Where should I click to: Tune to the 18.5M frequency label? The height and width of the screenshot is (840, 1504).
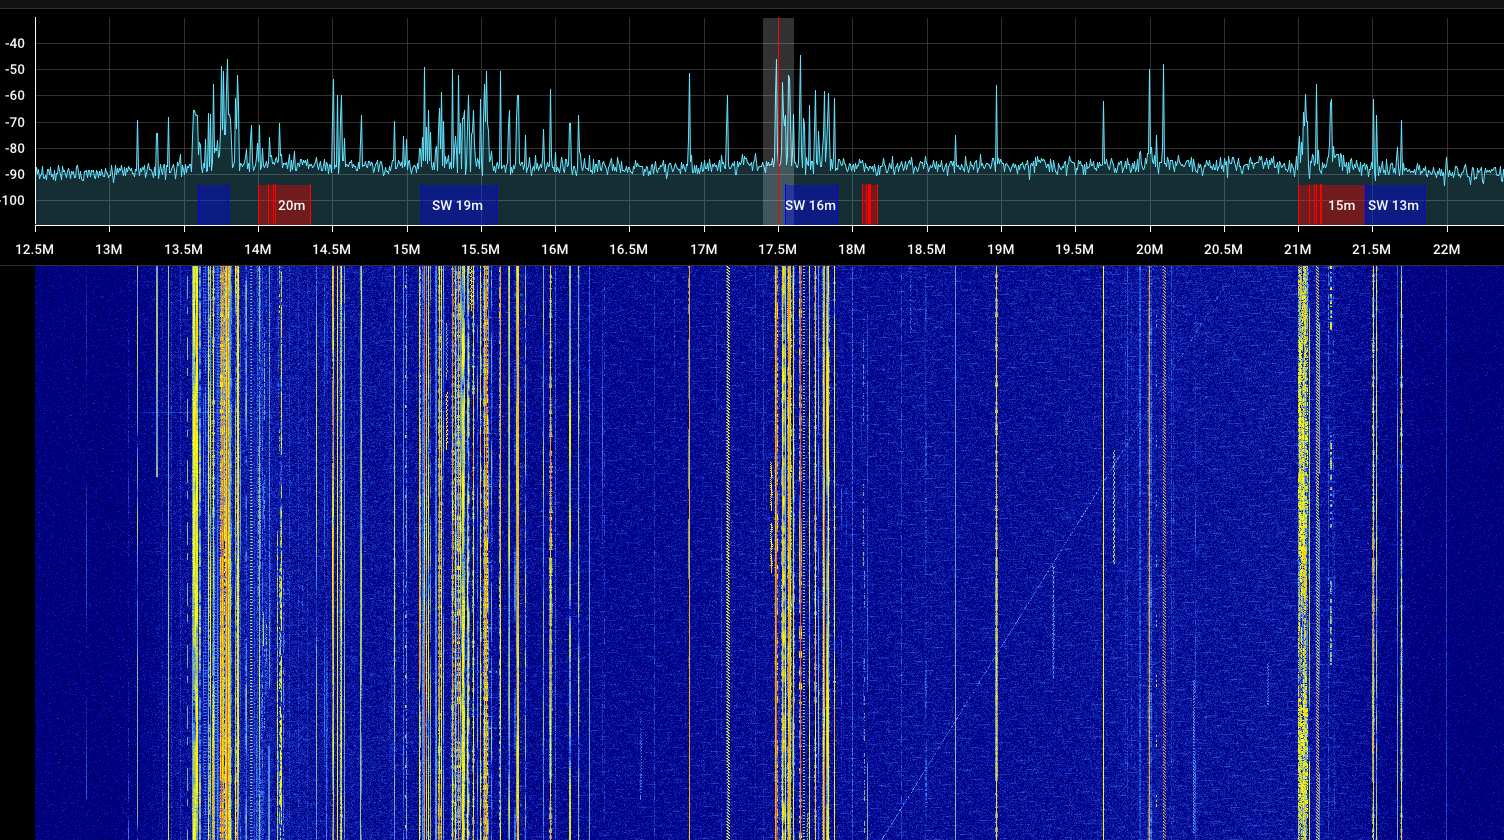[x=926, y=249]
